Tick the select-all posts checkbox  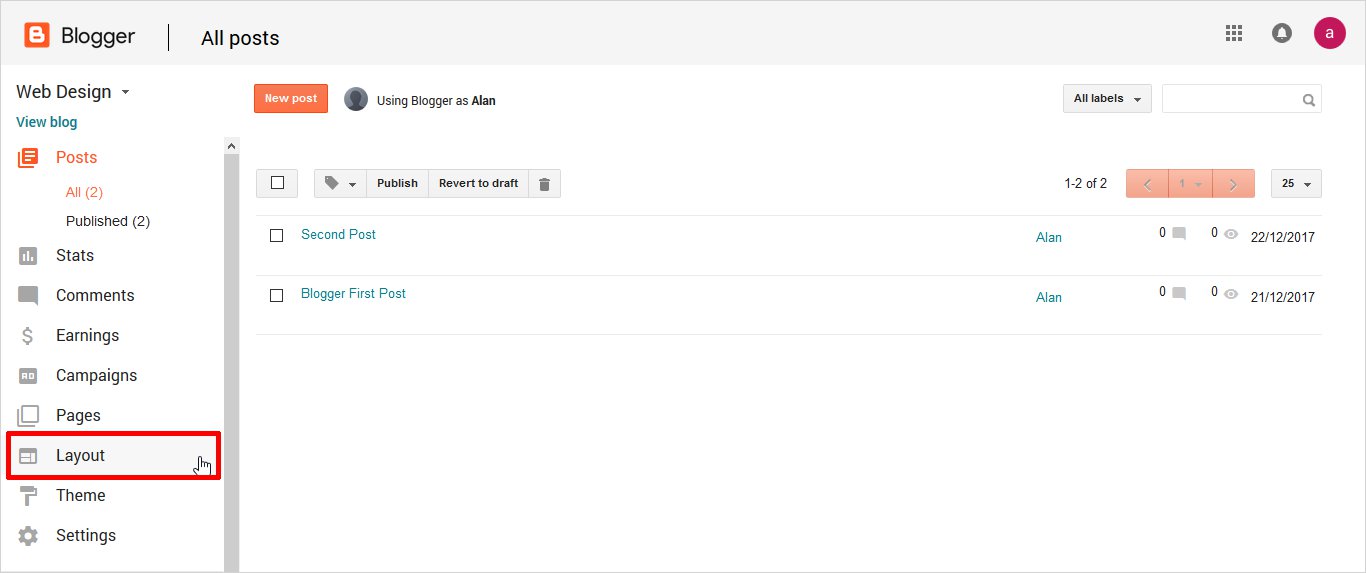[277, 183]
